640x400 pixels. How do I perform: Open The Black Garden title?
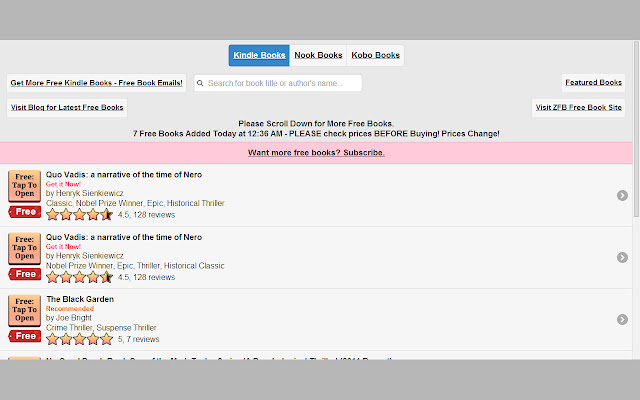[80, 299]
